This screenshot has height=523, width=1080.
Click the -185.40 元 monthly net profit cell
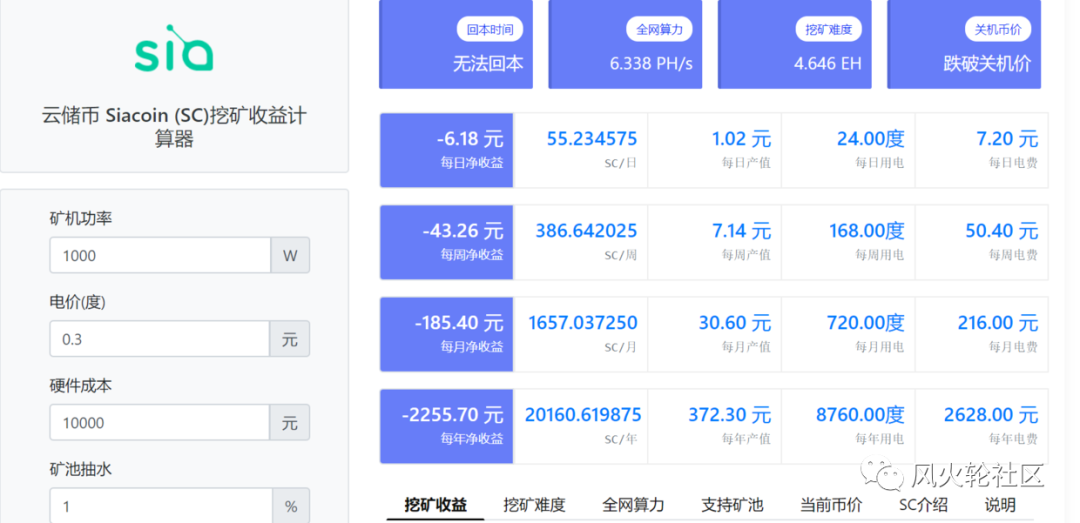point(446,334)
